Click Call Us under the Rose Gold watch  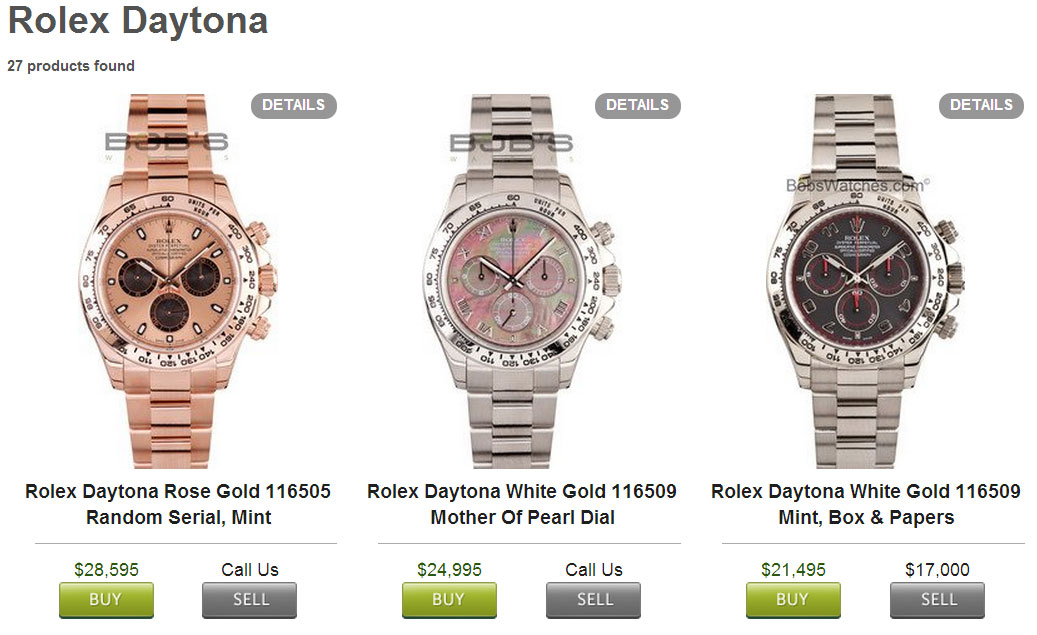click(249, 570)
